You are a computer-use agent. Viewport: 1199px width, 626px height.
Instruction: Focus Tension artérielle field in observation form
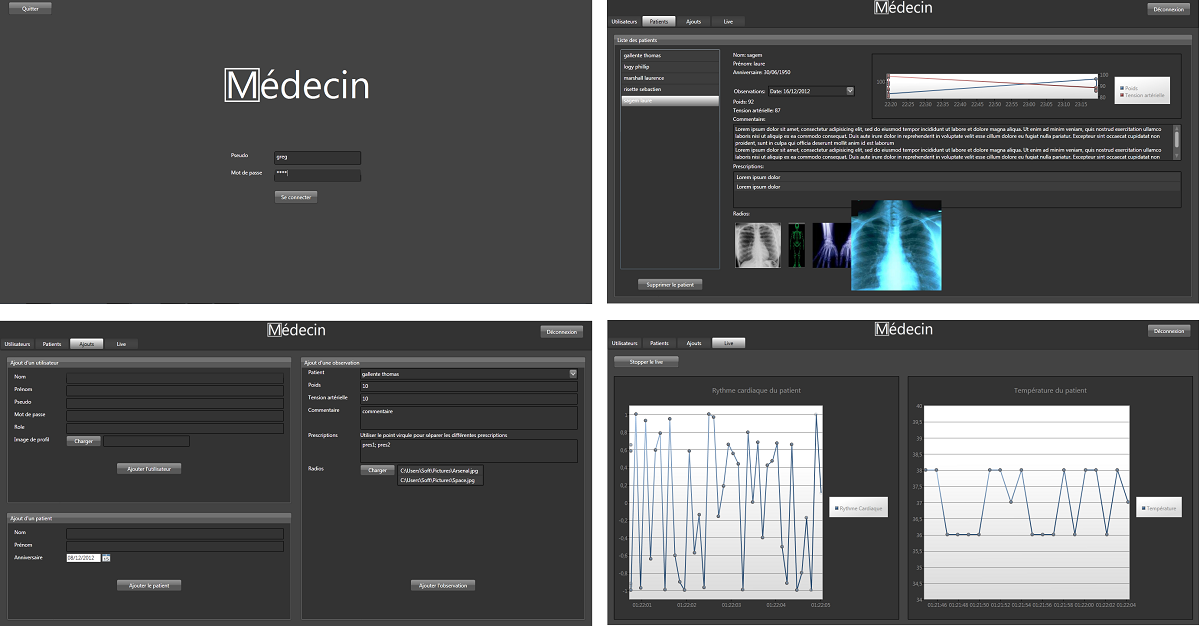469,398
